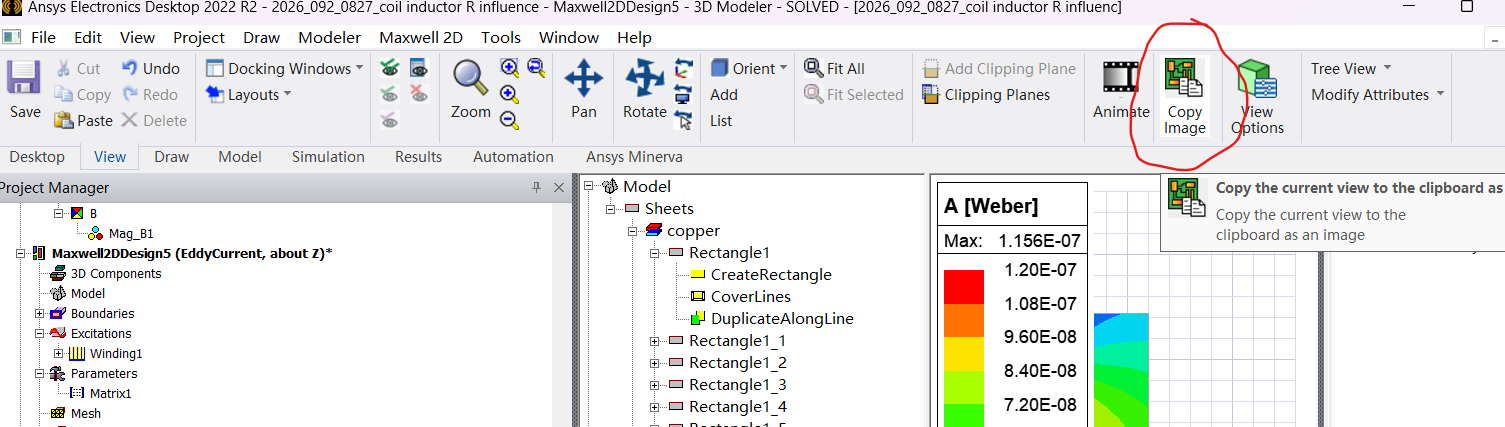Select the Rotate tool icon
1505x427 pixels.
click(x=645, y=79)
